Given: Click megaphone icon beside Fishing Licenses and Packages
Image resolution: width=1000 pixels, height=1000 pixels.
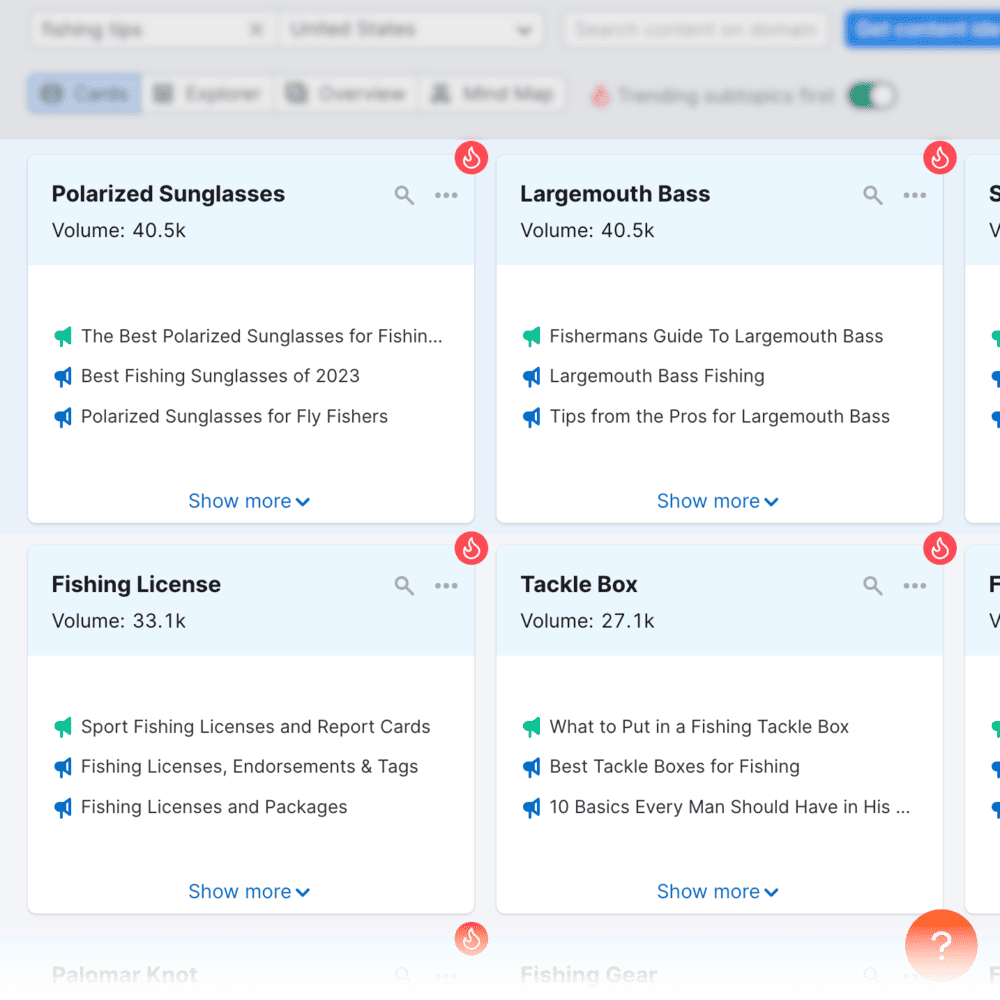Looking at the screenshot, I should pyautogui.click(x=63, y=808).
